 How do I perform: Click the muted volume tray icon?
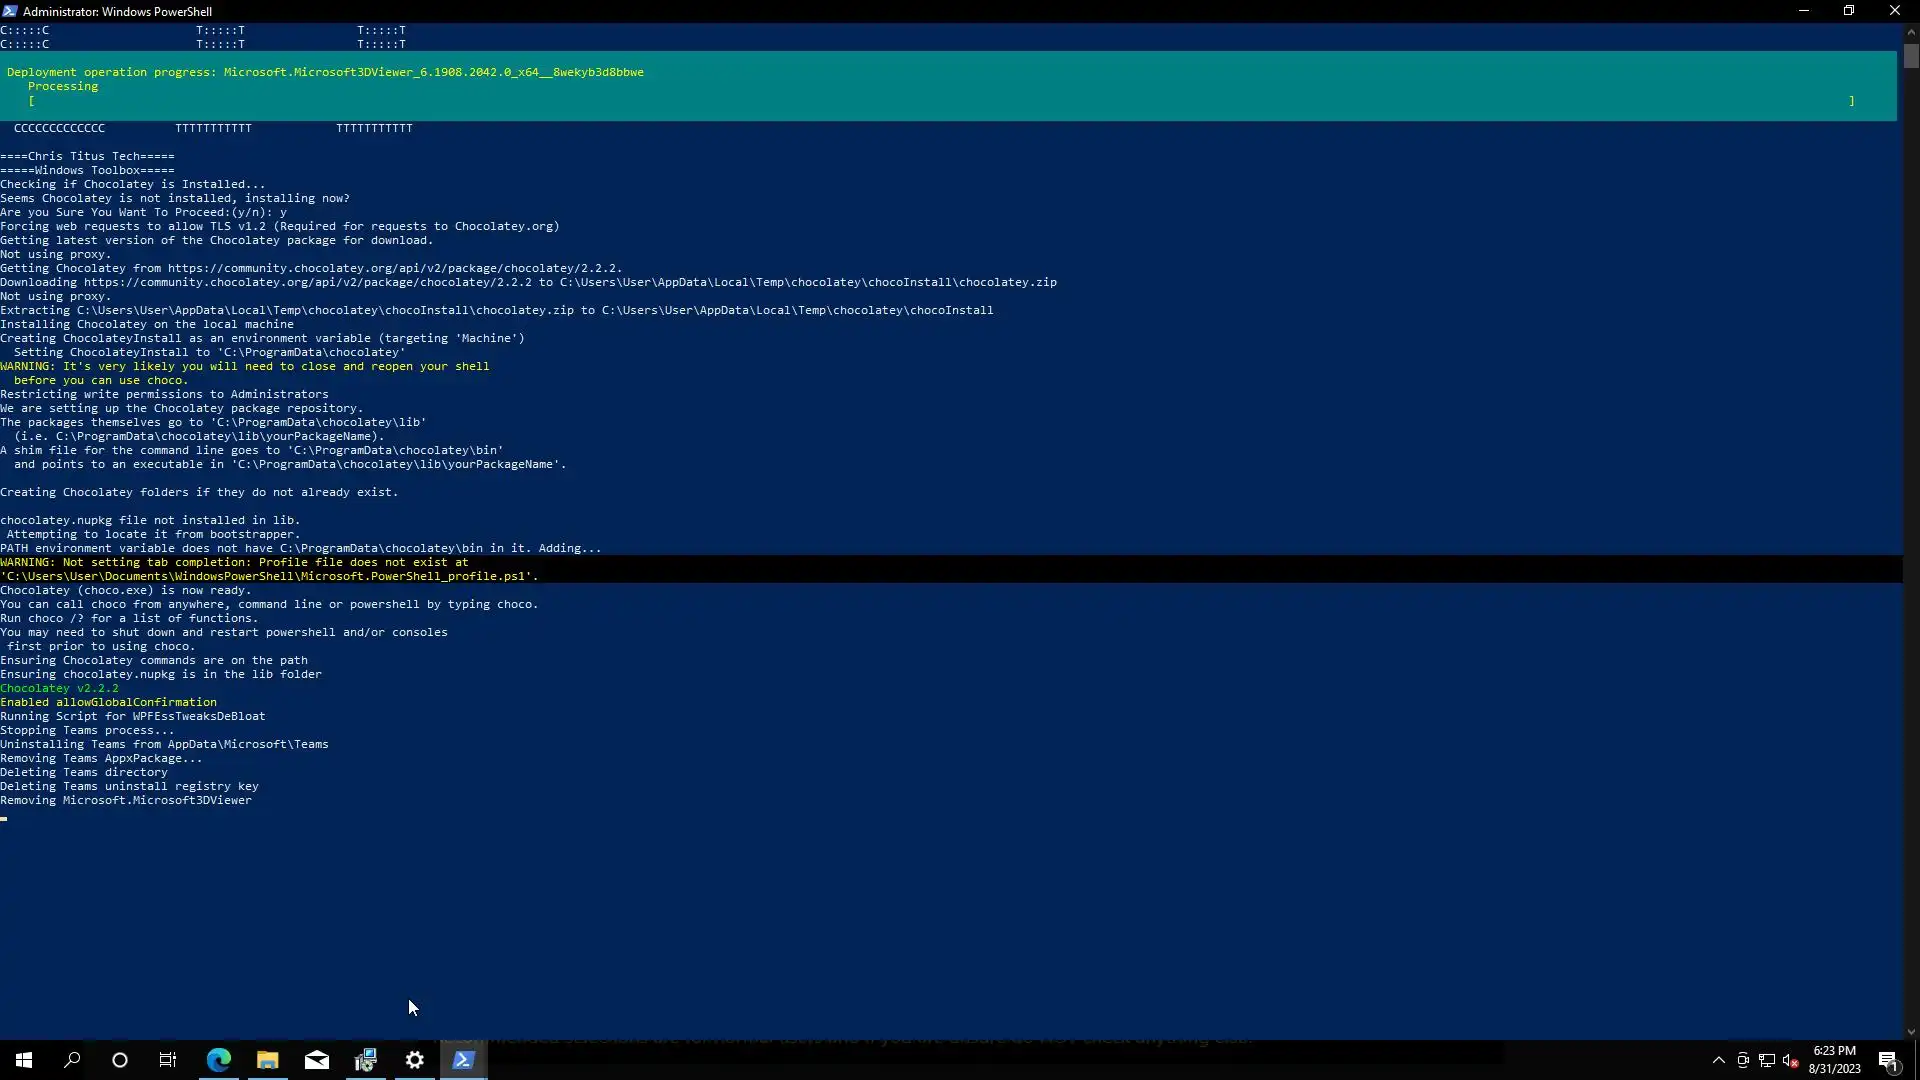click(1790, 1060)
